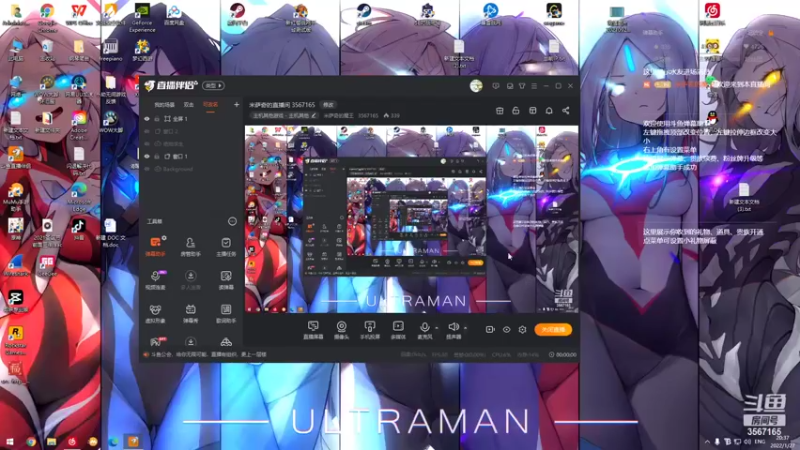Toggle visibility eye of 窗口 1 source
800x450 pixels.
pos(147,157)
